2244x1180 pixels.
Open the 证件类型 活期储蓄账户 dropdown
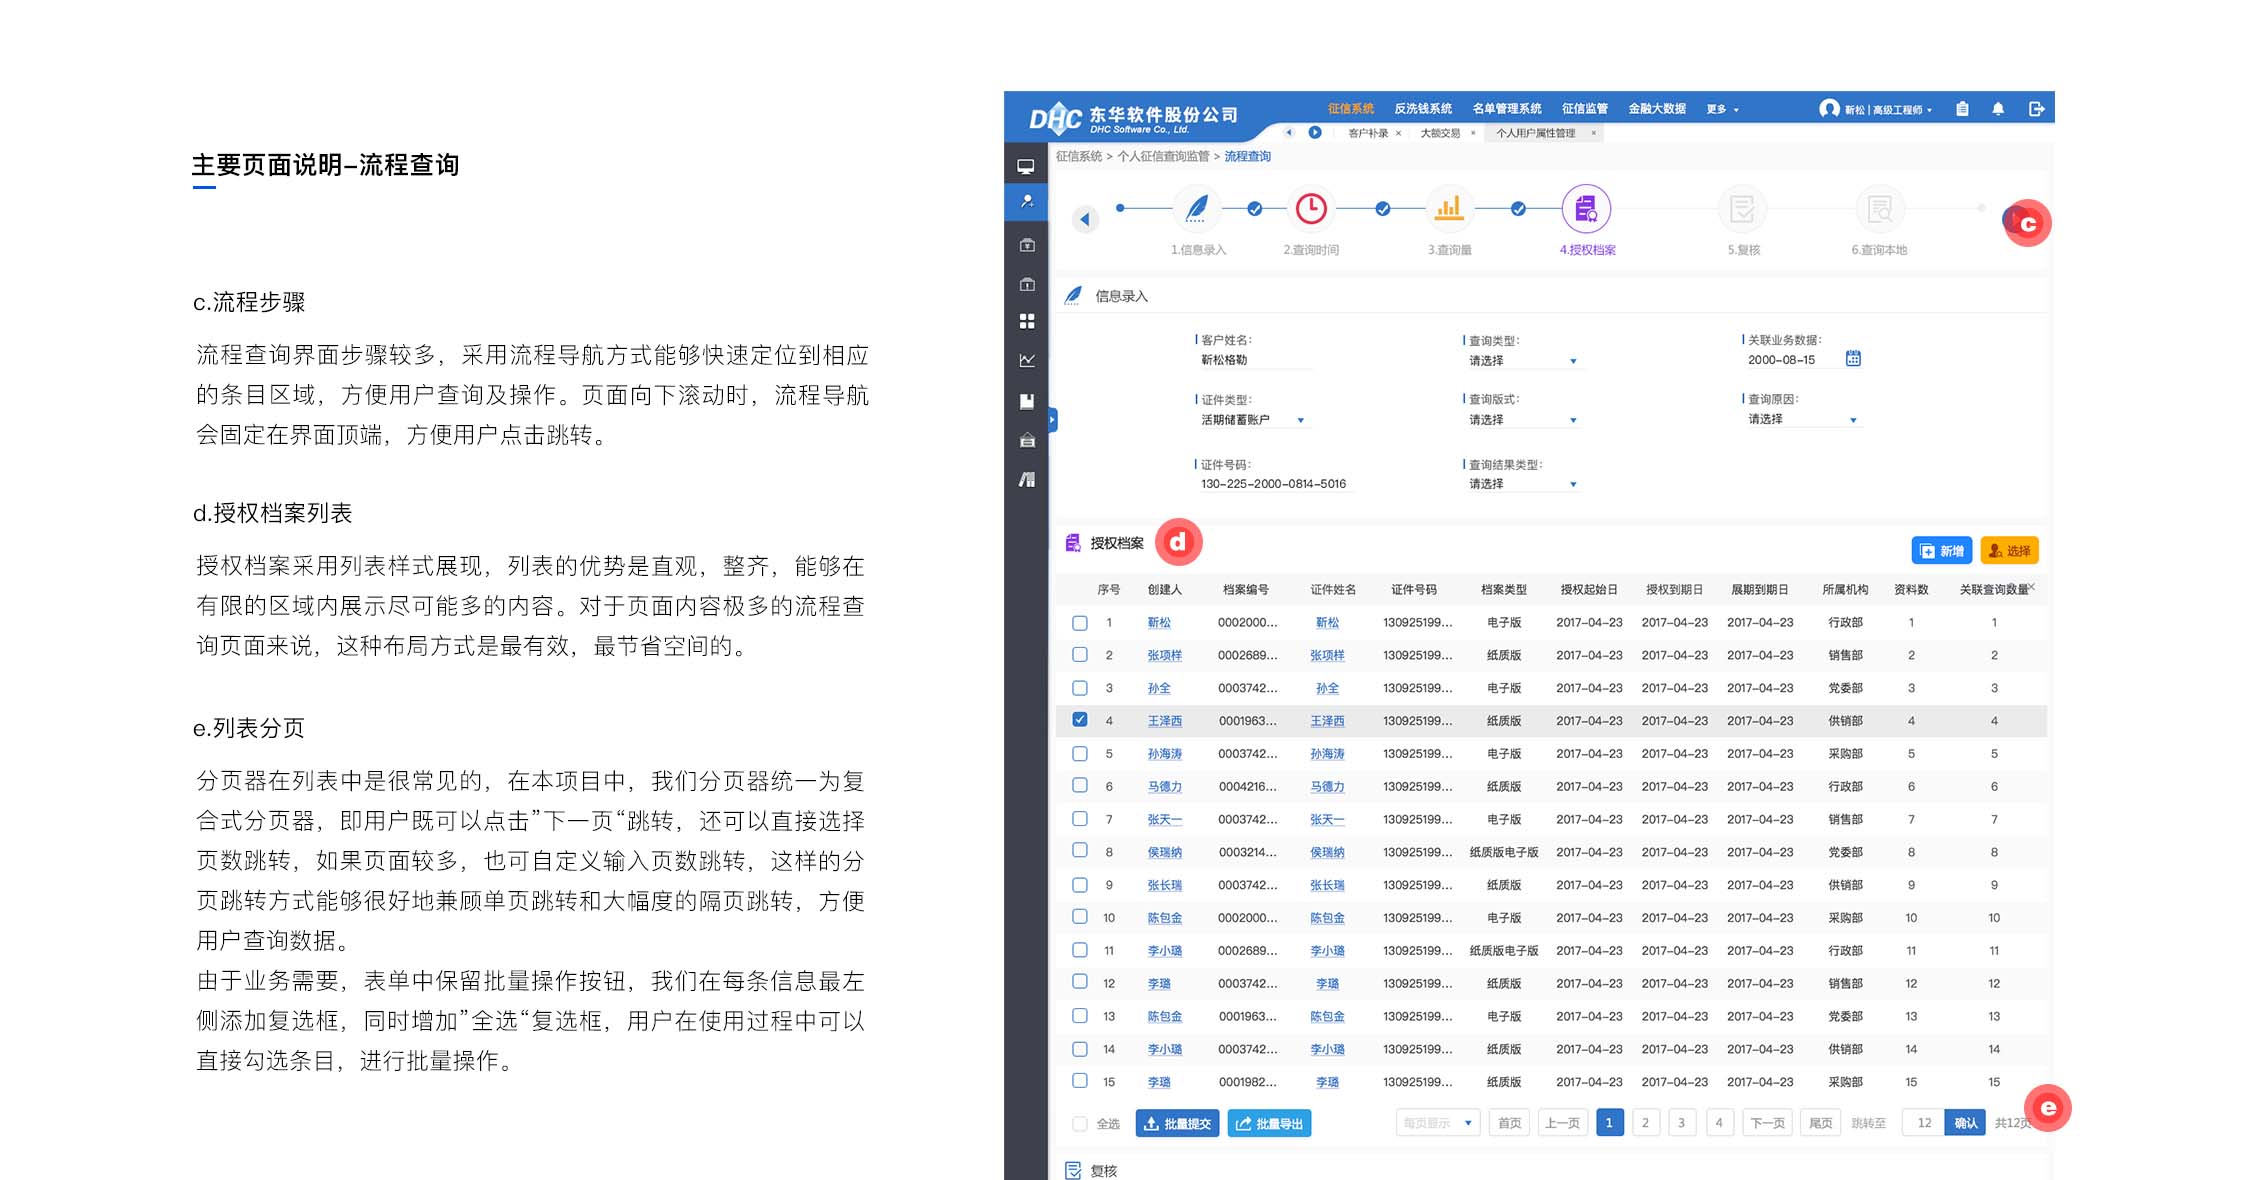click(x=1254, y=420)
